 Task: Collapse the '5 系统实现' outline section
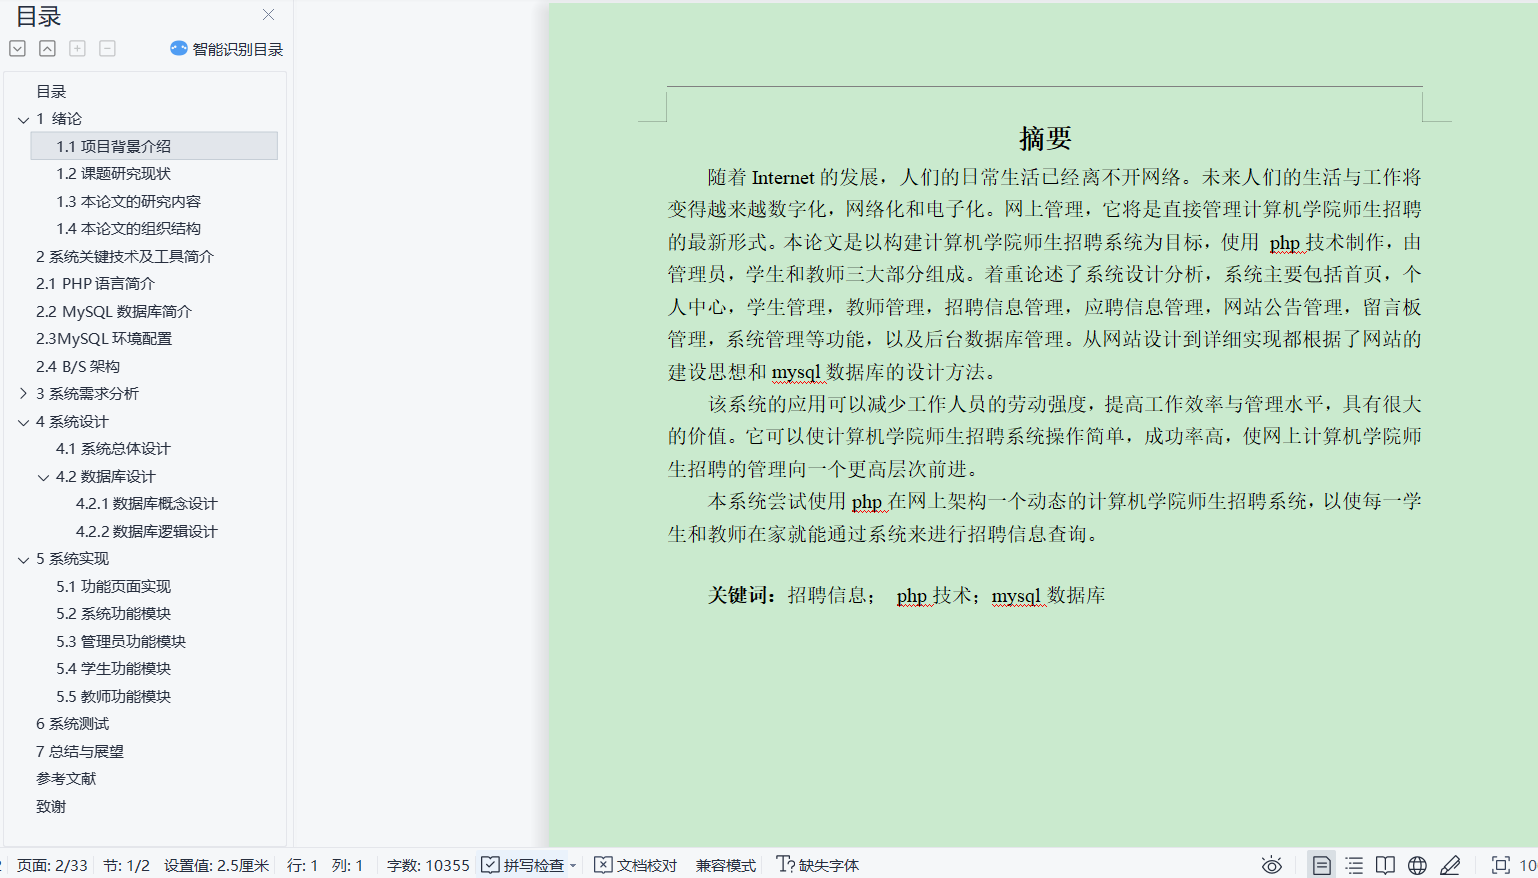click(23, 560)
